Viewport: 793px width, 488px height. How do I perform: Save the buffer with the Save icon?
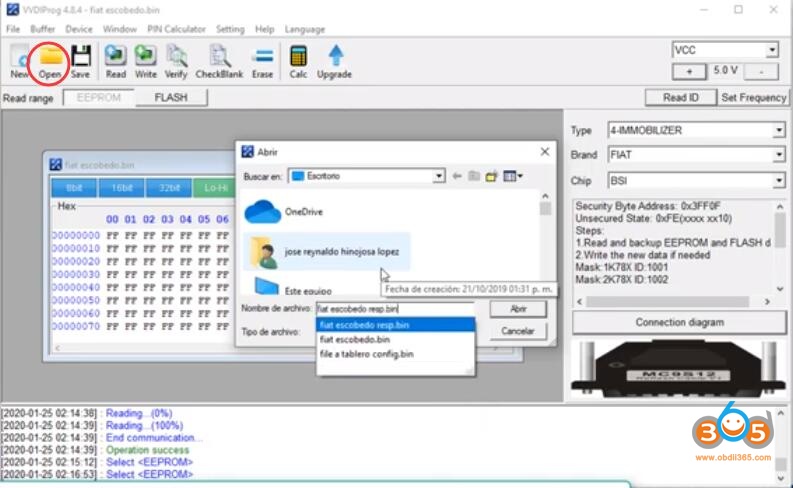point(80,61)
